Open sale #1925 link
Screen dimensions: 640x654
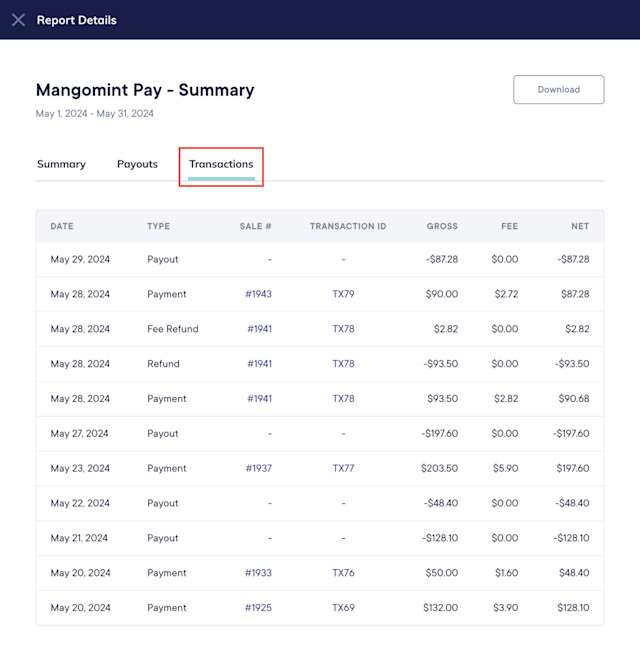coord(258,607)
